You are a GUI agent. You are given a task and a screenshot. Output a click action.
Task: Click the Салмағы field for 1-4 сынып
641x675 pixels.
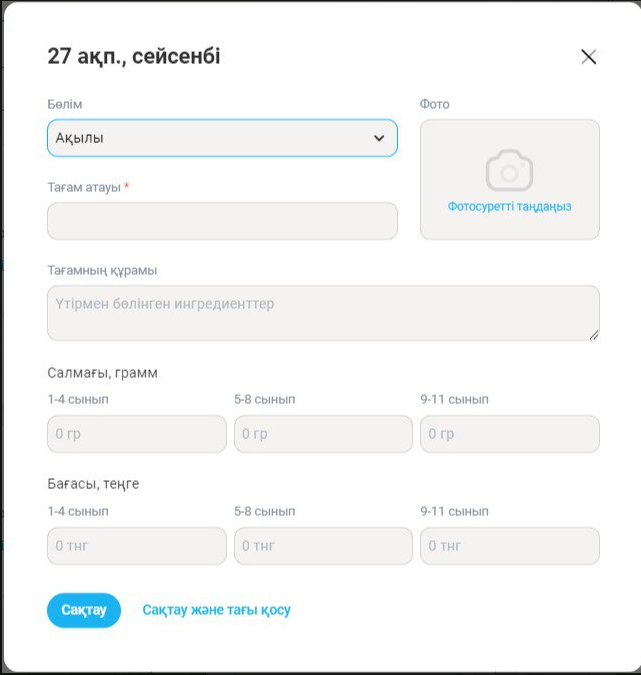click(x=136, y=434)
